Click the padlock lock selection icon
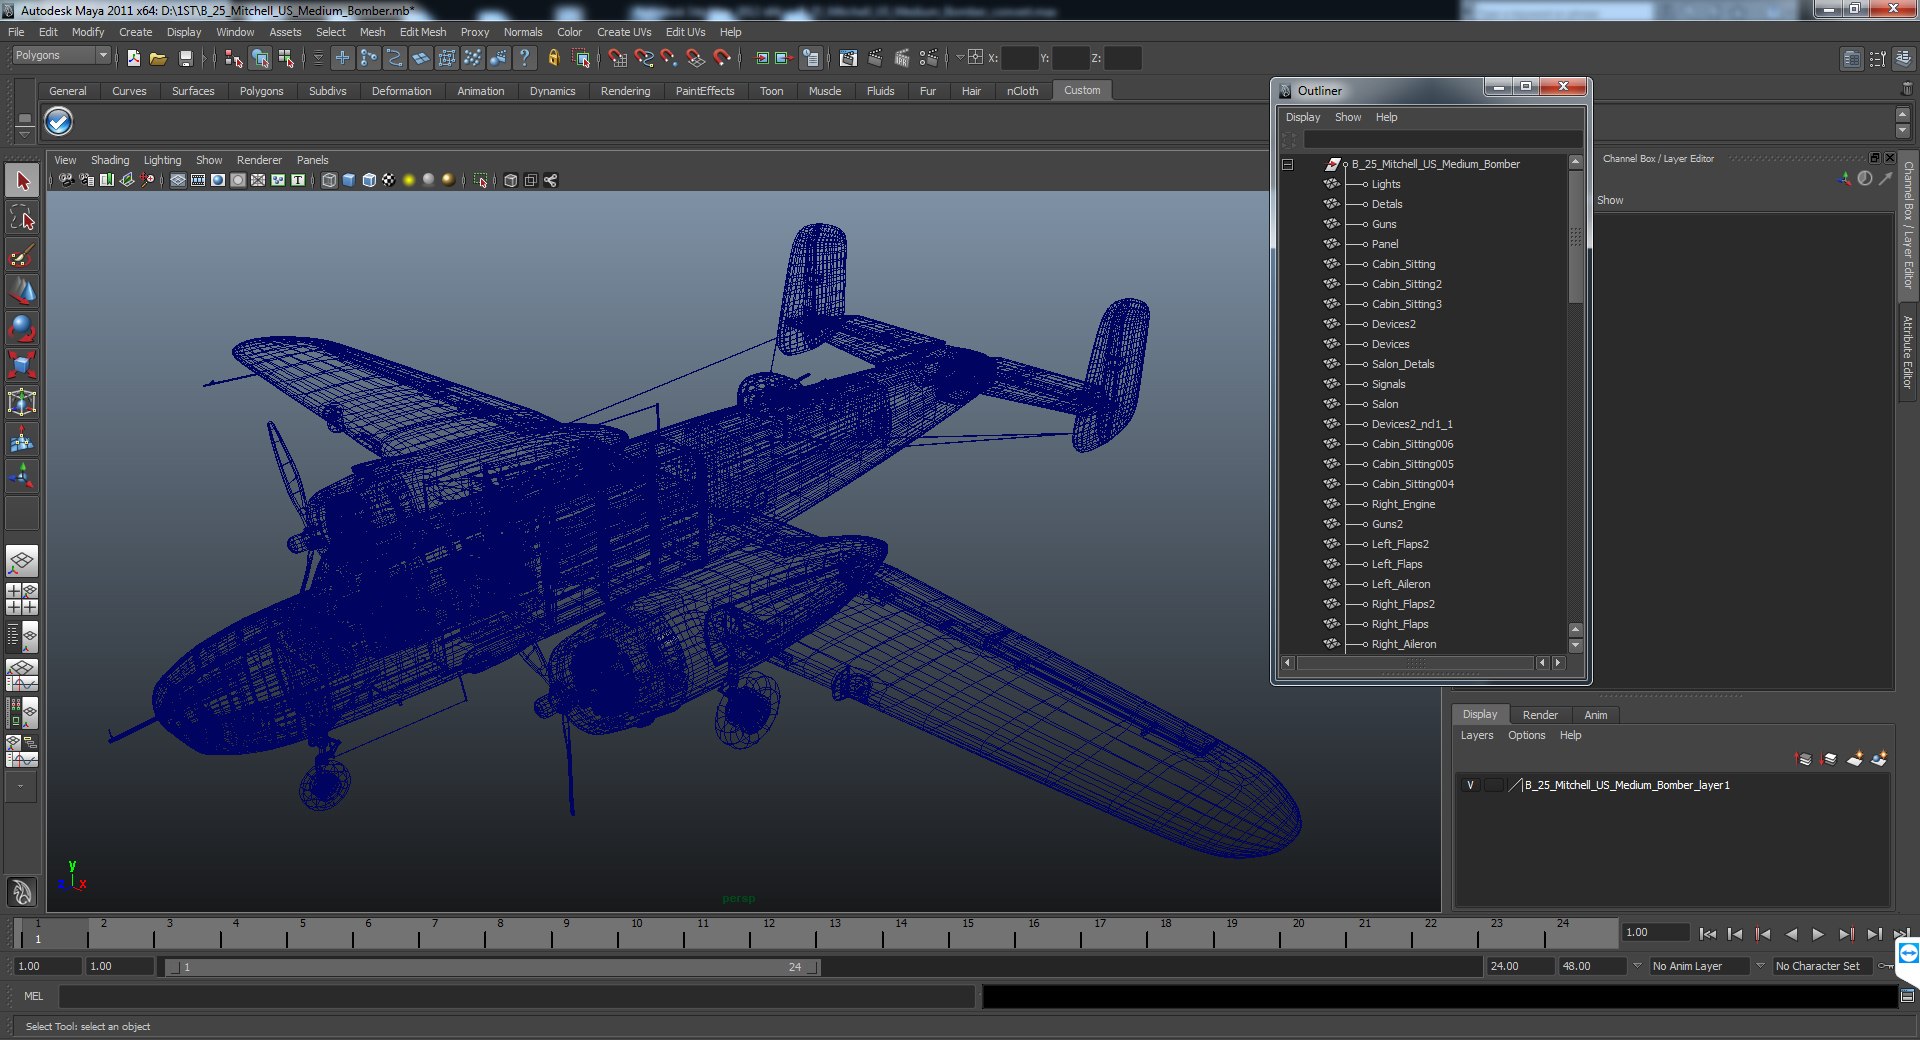This screenshot has height=1040, width=1920. pos(553,58)
